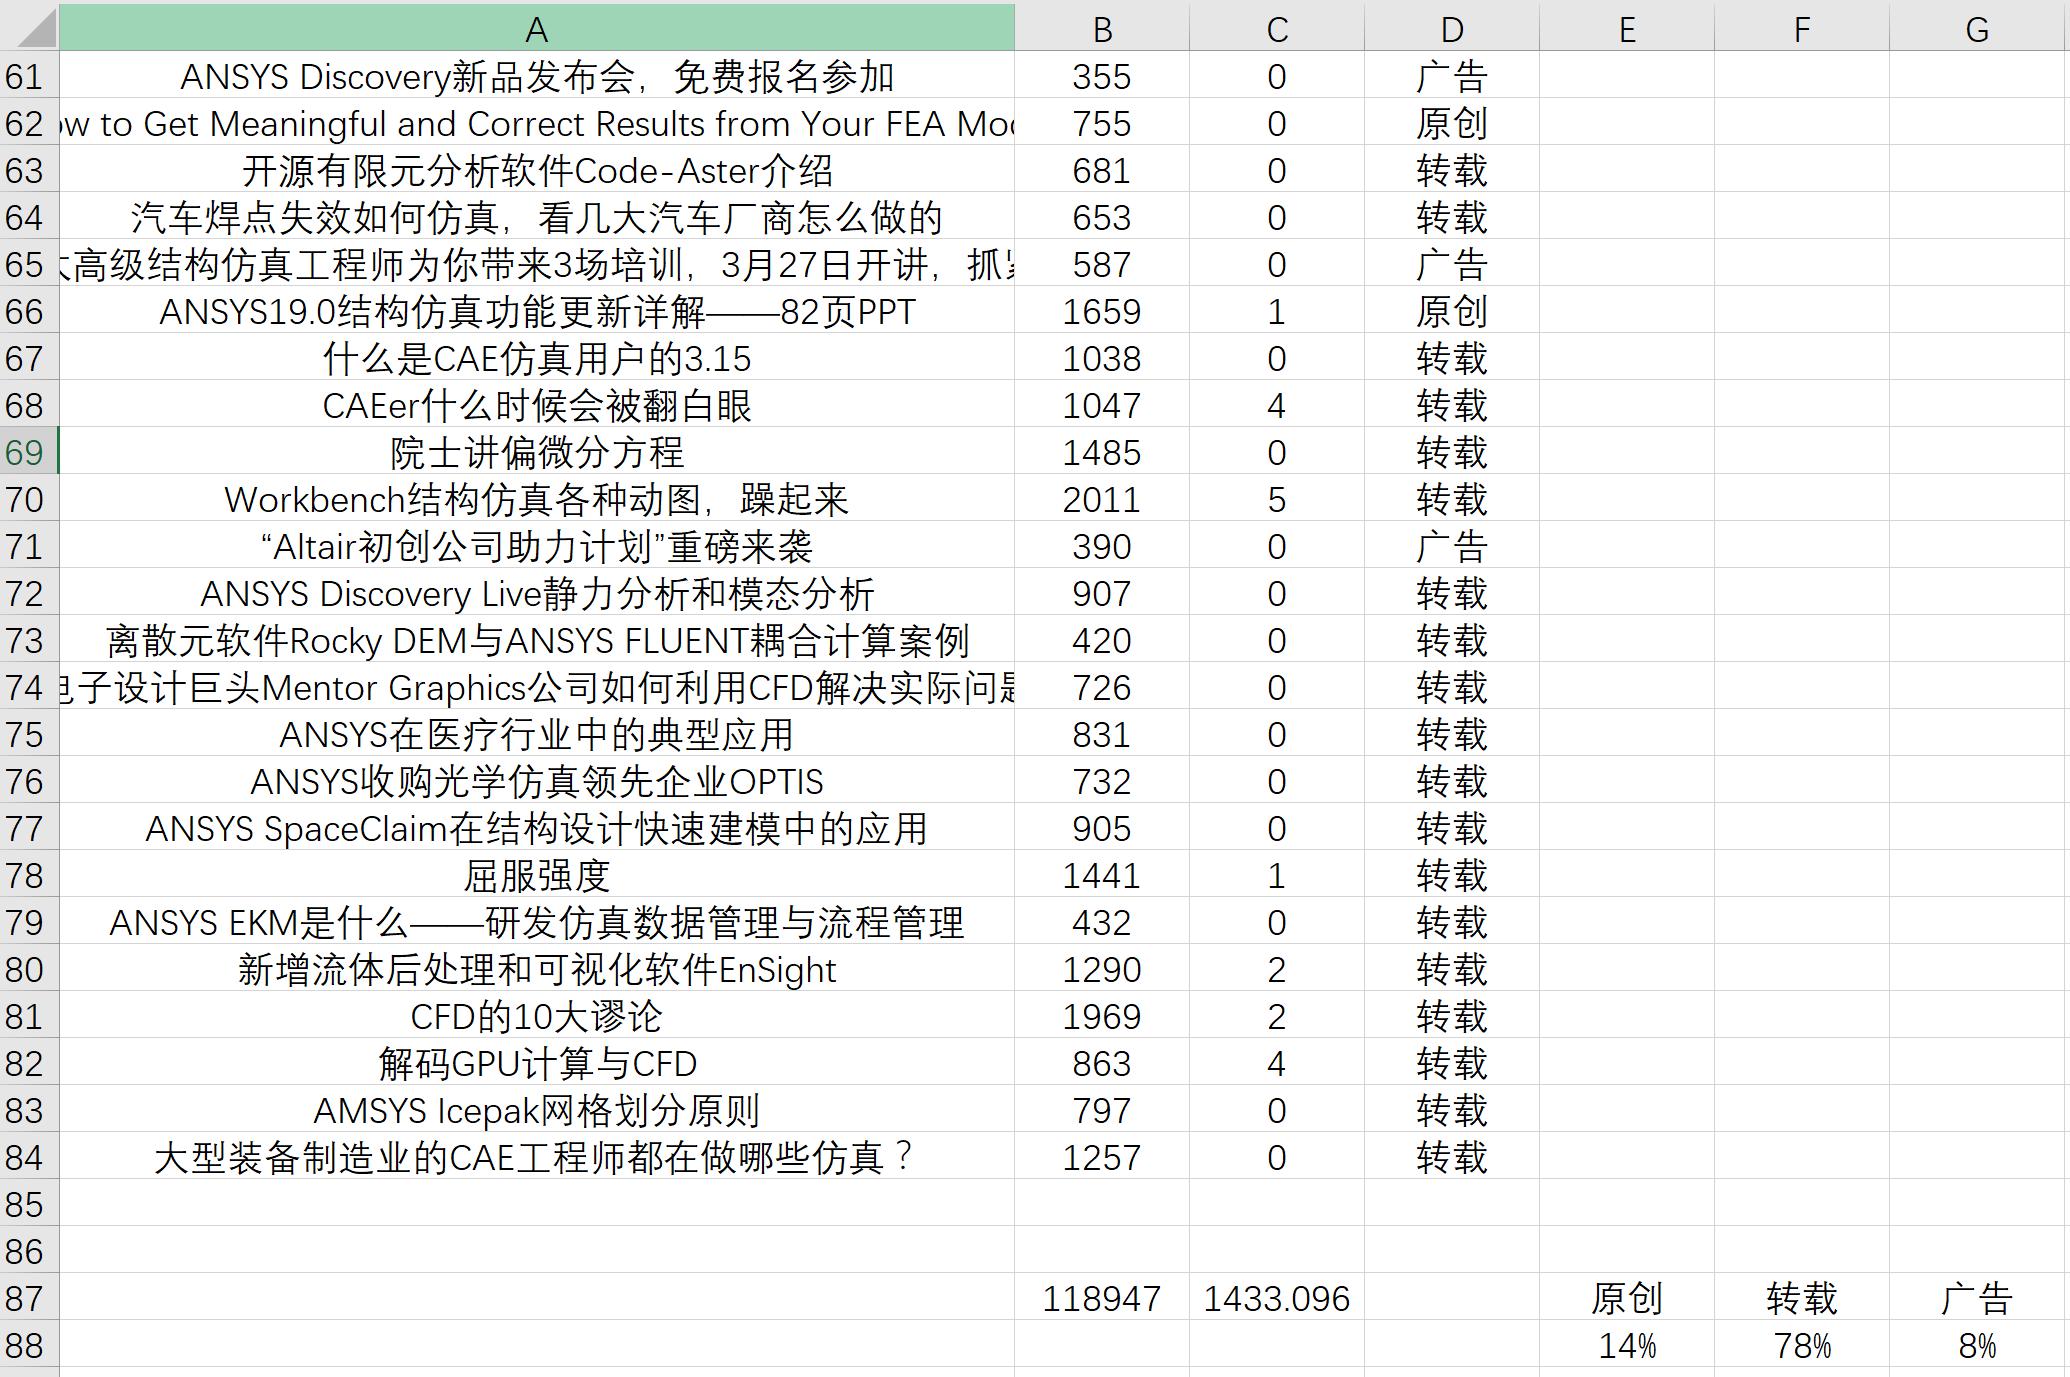
Task: Click cell '屈服强度'
Action: (537, 876)
